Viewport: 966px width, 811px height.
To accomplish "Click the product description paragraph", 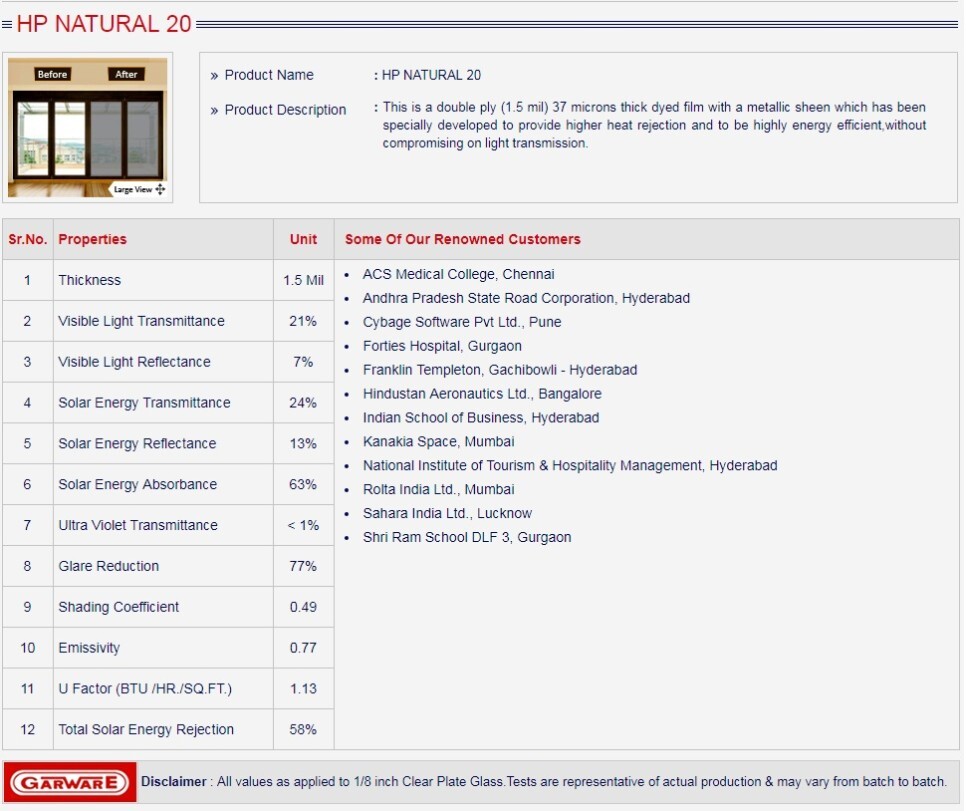I will click(x=654, y=125).
